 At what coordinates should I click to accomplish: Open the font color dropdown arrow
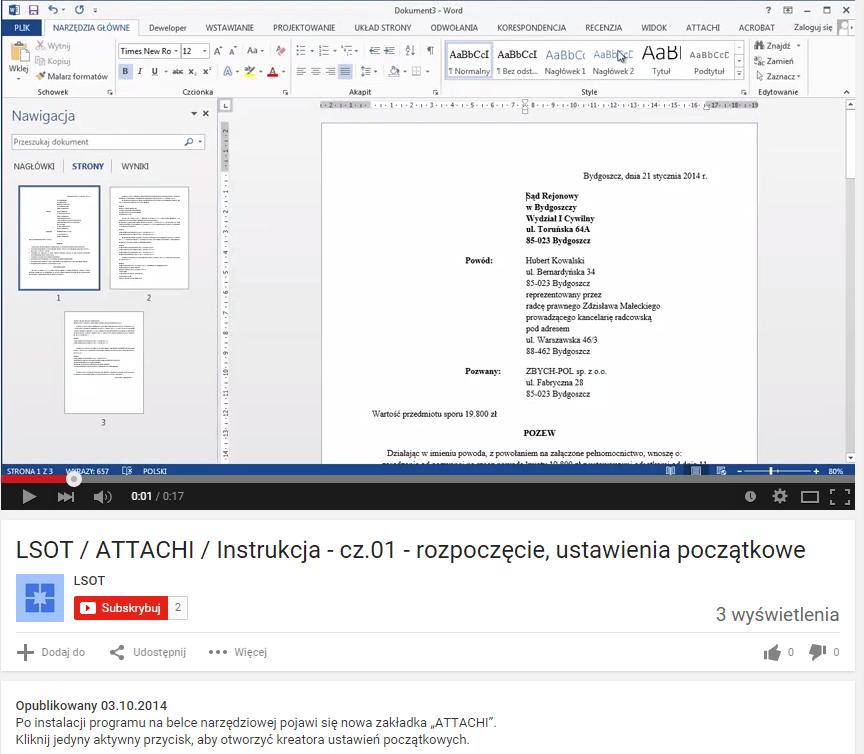coord(284,72)
